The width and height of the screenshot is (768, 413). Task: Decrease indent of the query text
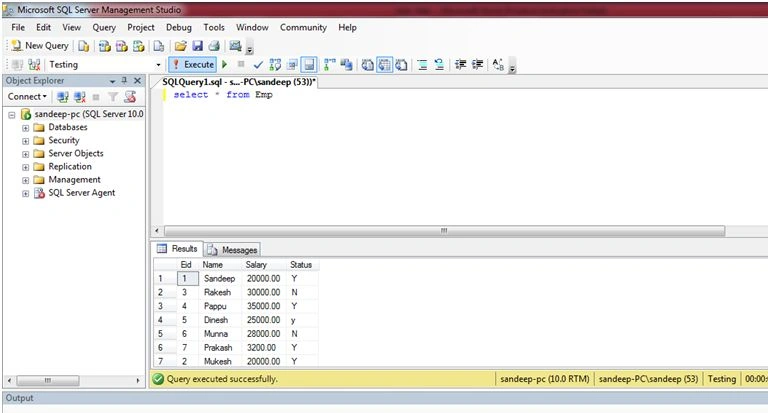coord(460,65)
